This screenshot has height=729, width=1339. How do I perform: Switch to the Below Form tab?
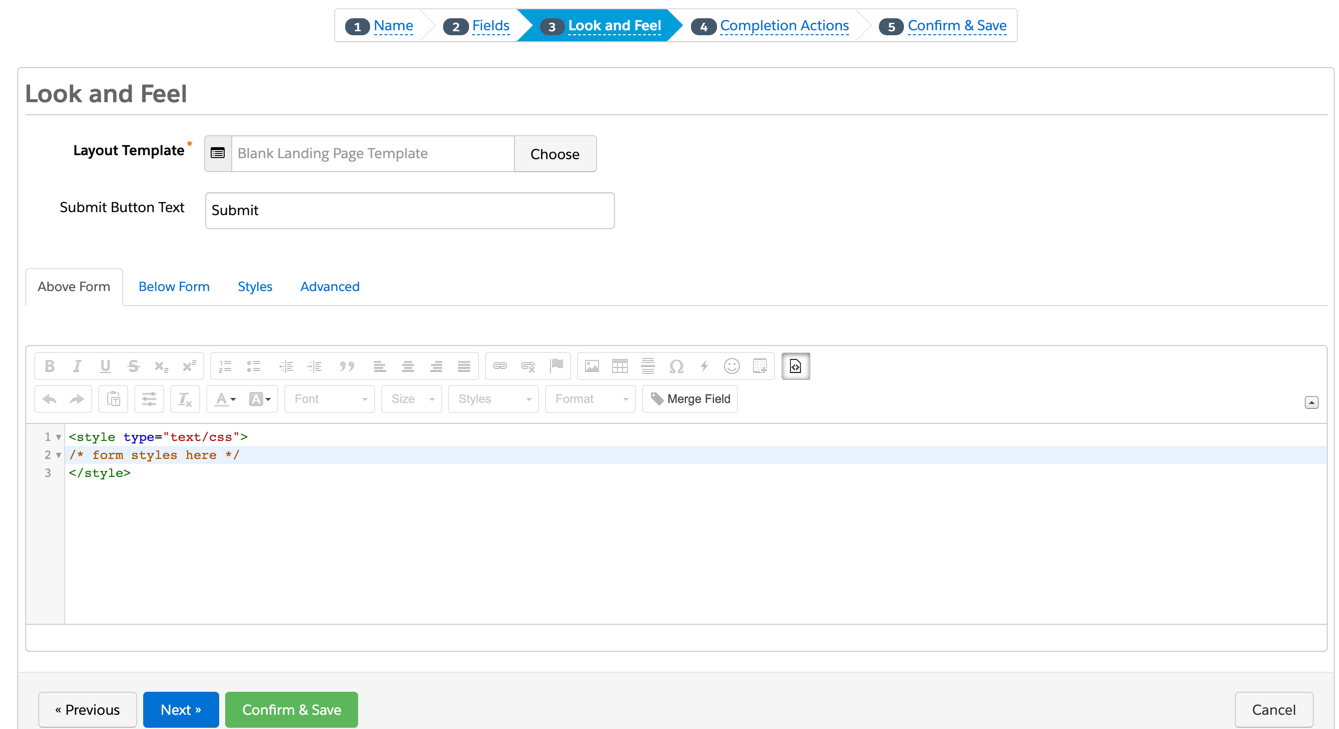(x=173, y=286)
